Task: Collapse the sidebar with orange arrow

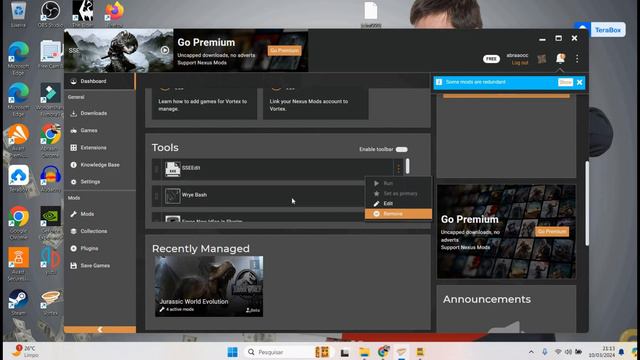Action: (100, 329)
